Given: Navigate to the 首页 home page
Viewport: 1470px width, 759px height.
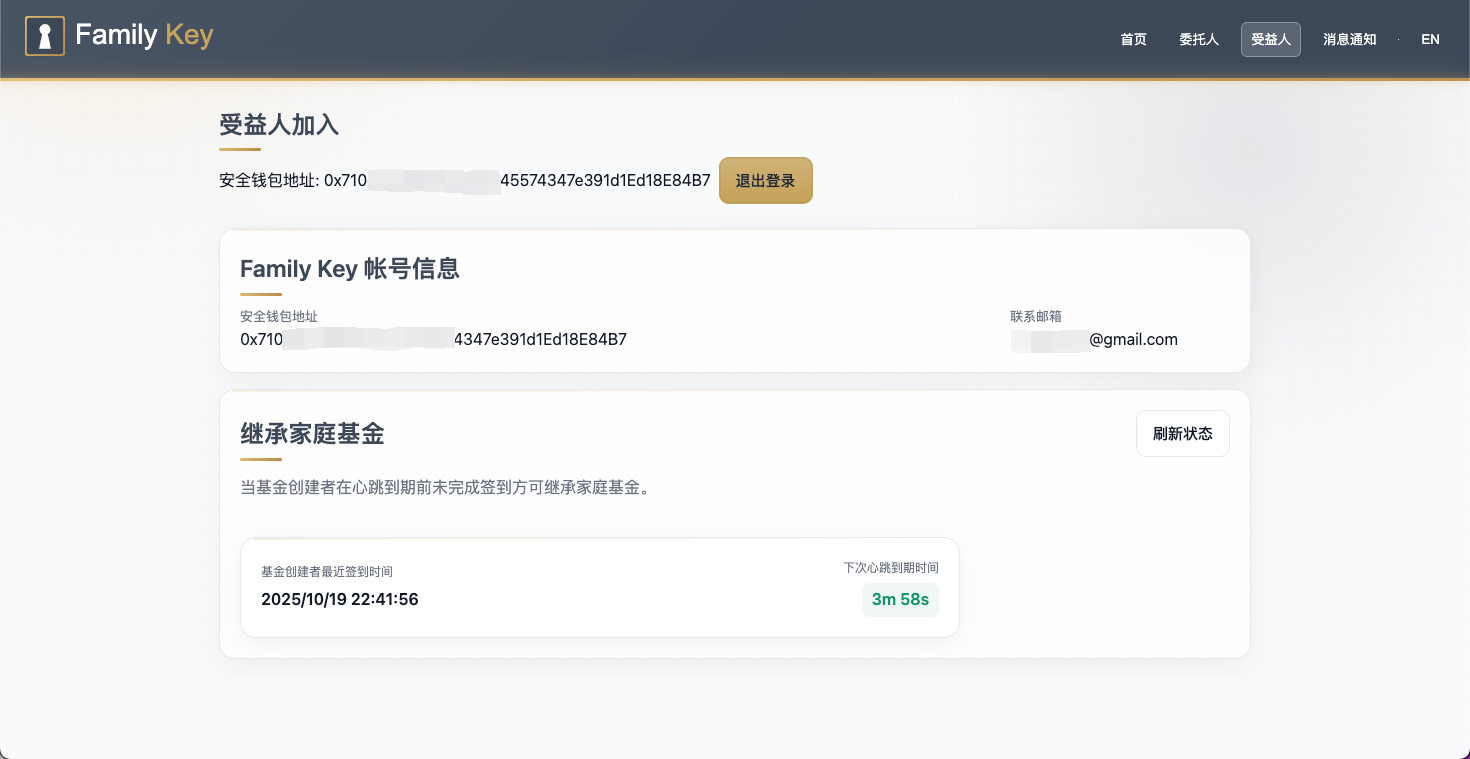Looking at the screenshot, I should (1133, 39).
